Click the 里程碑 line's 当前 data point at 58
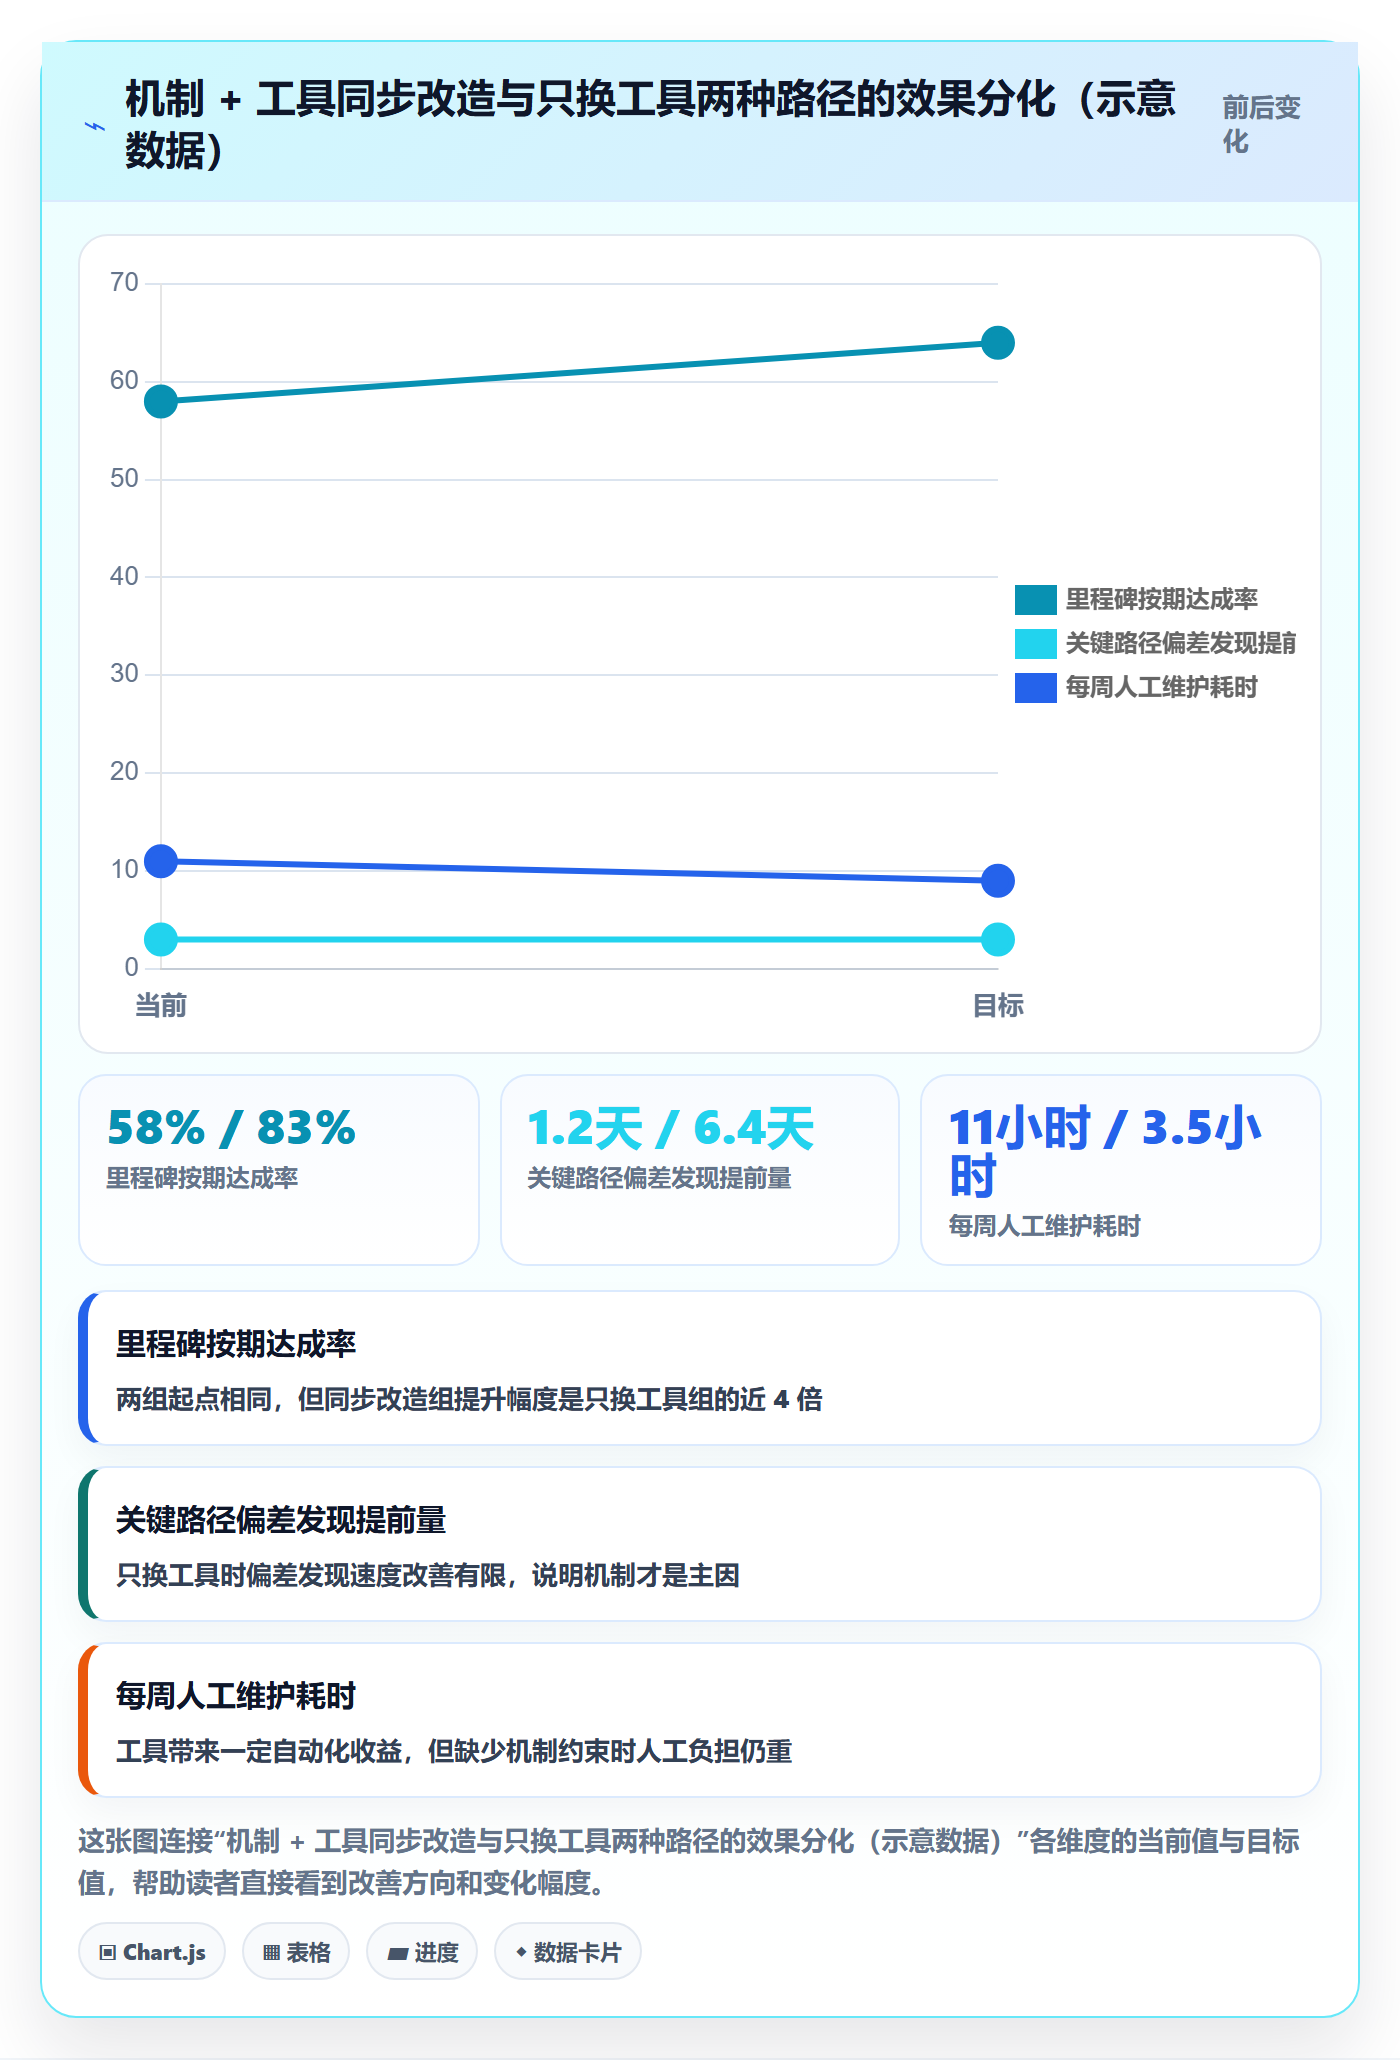 (161, 402)
